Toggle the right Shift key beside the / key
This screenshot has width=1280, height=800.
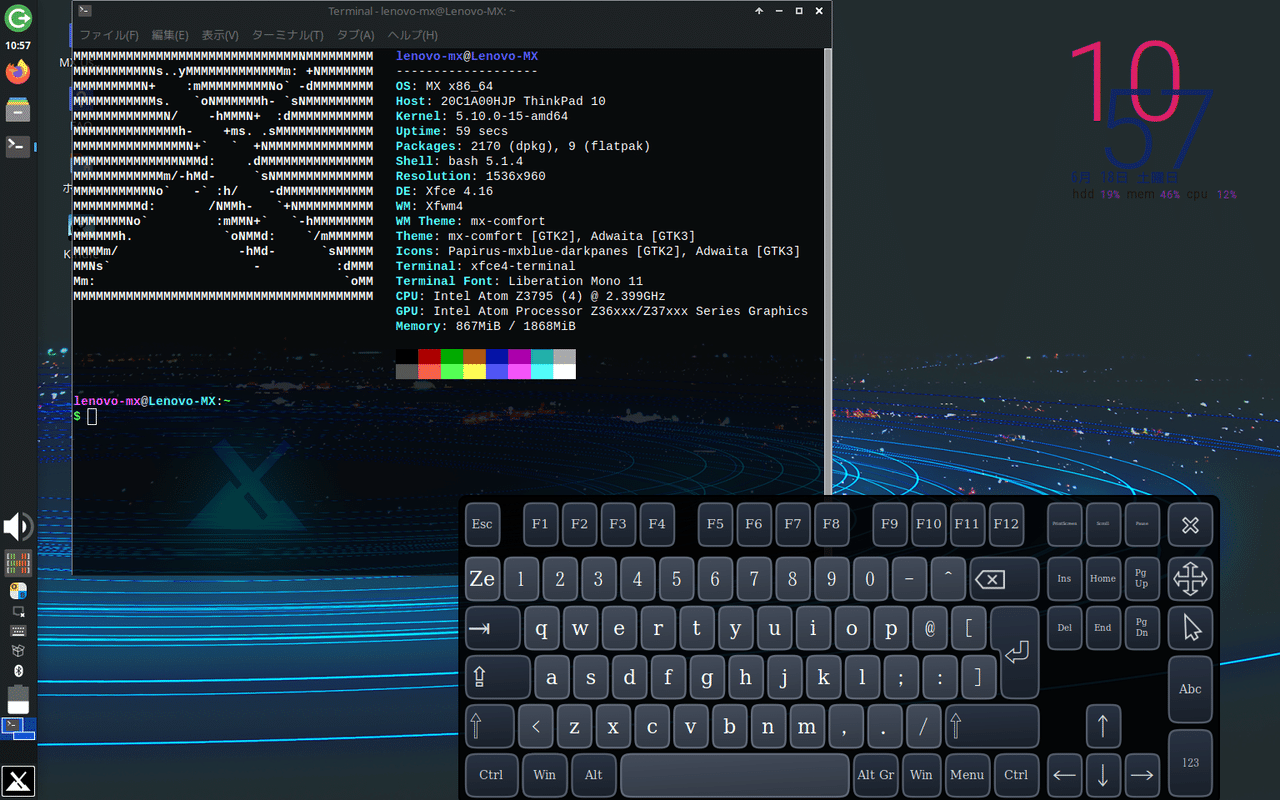[992, 726]
